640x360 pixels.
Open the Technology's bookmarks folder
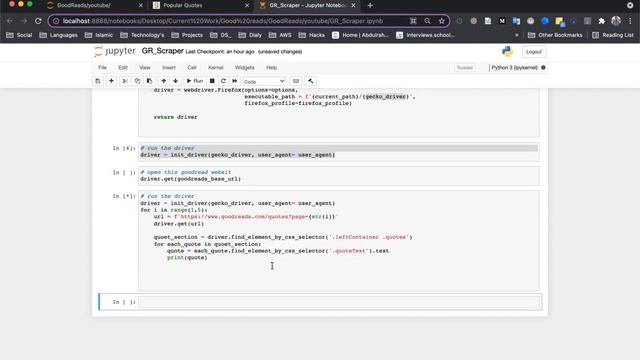(x=142, y=35)
